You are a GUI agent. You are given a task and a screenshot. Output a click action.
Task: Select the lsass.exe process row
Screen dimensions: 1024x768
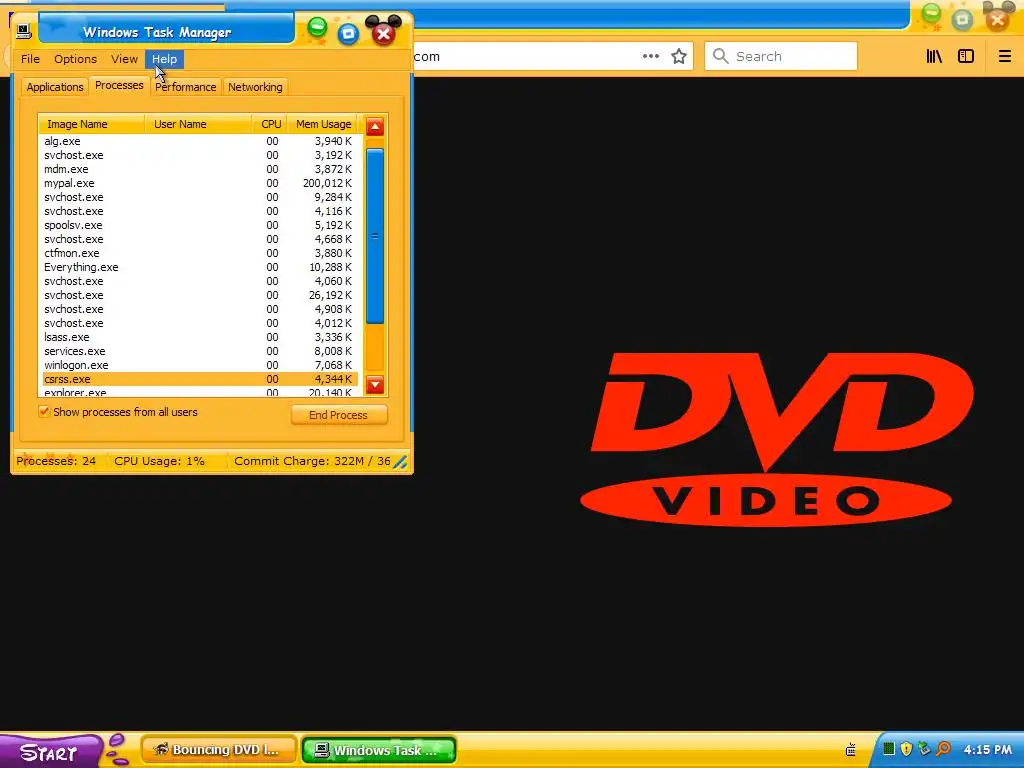coord(198,337)
